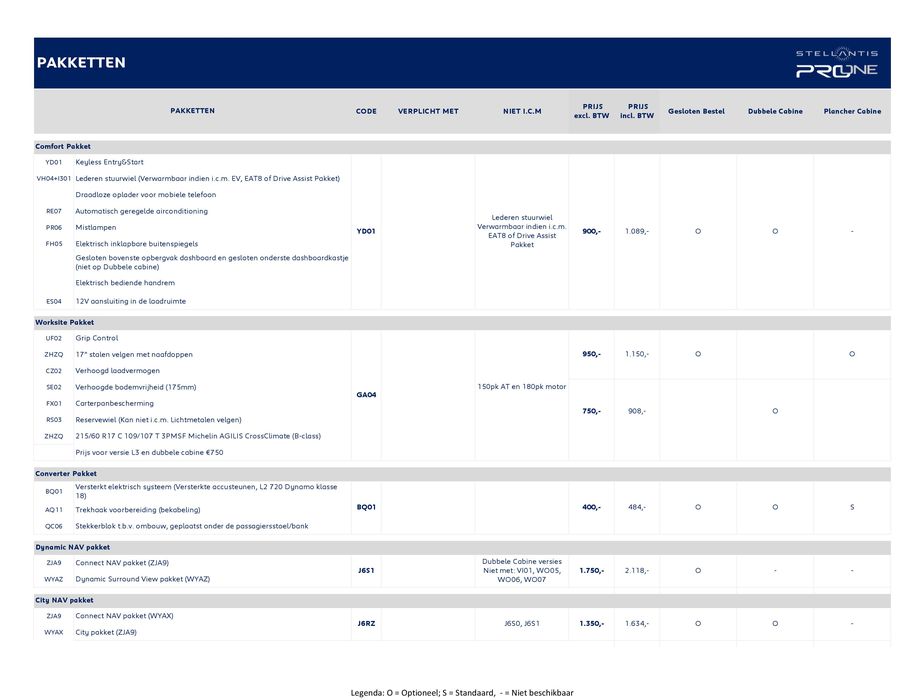This screenshot has height=700, width=906.
Task: Click the 1.750,- price excluding BTW
Action: point(591,570)
